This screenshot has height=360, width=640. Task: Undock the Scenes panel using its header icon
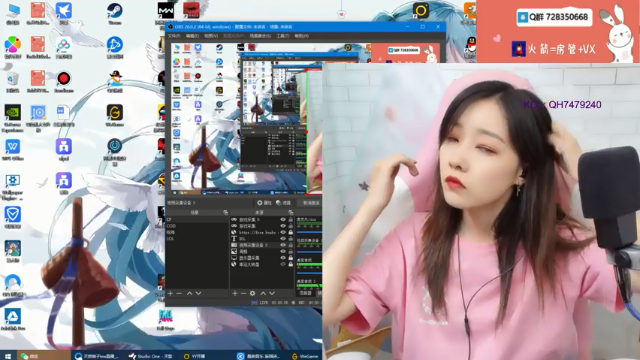[226, 213]
